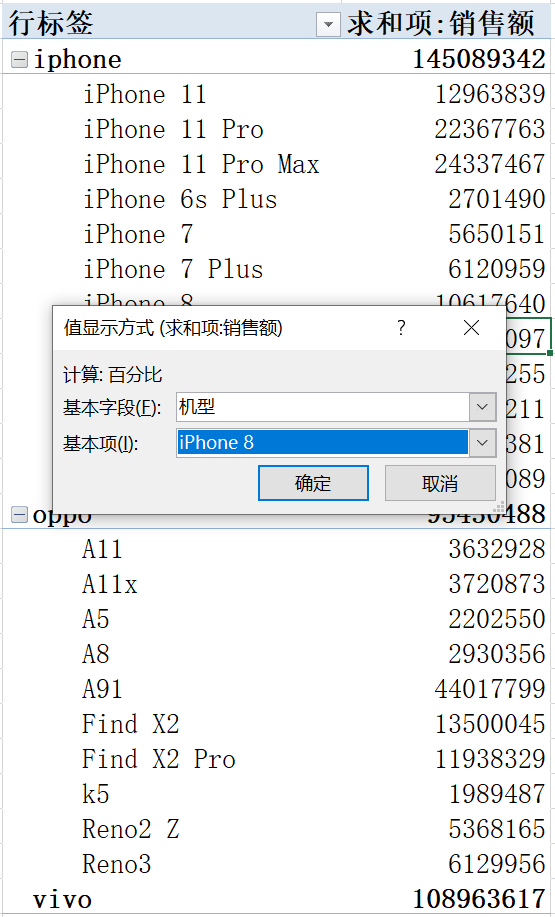Open the 行标签 filter dropdown
555x917 pixels.
(328, 25)
